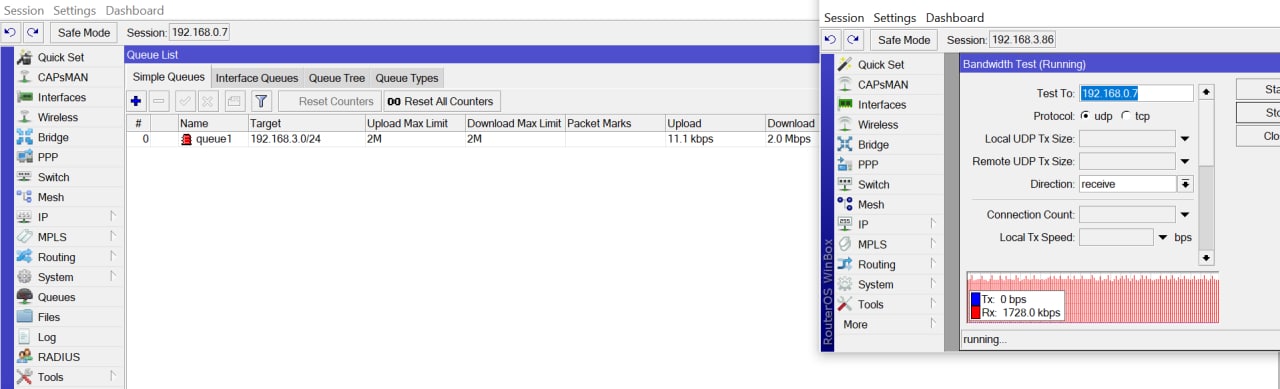Click the Direction receive field
This screenshot has width=1280, height=389.
click(x=1128, y=184)
